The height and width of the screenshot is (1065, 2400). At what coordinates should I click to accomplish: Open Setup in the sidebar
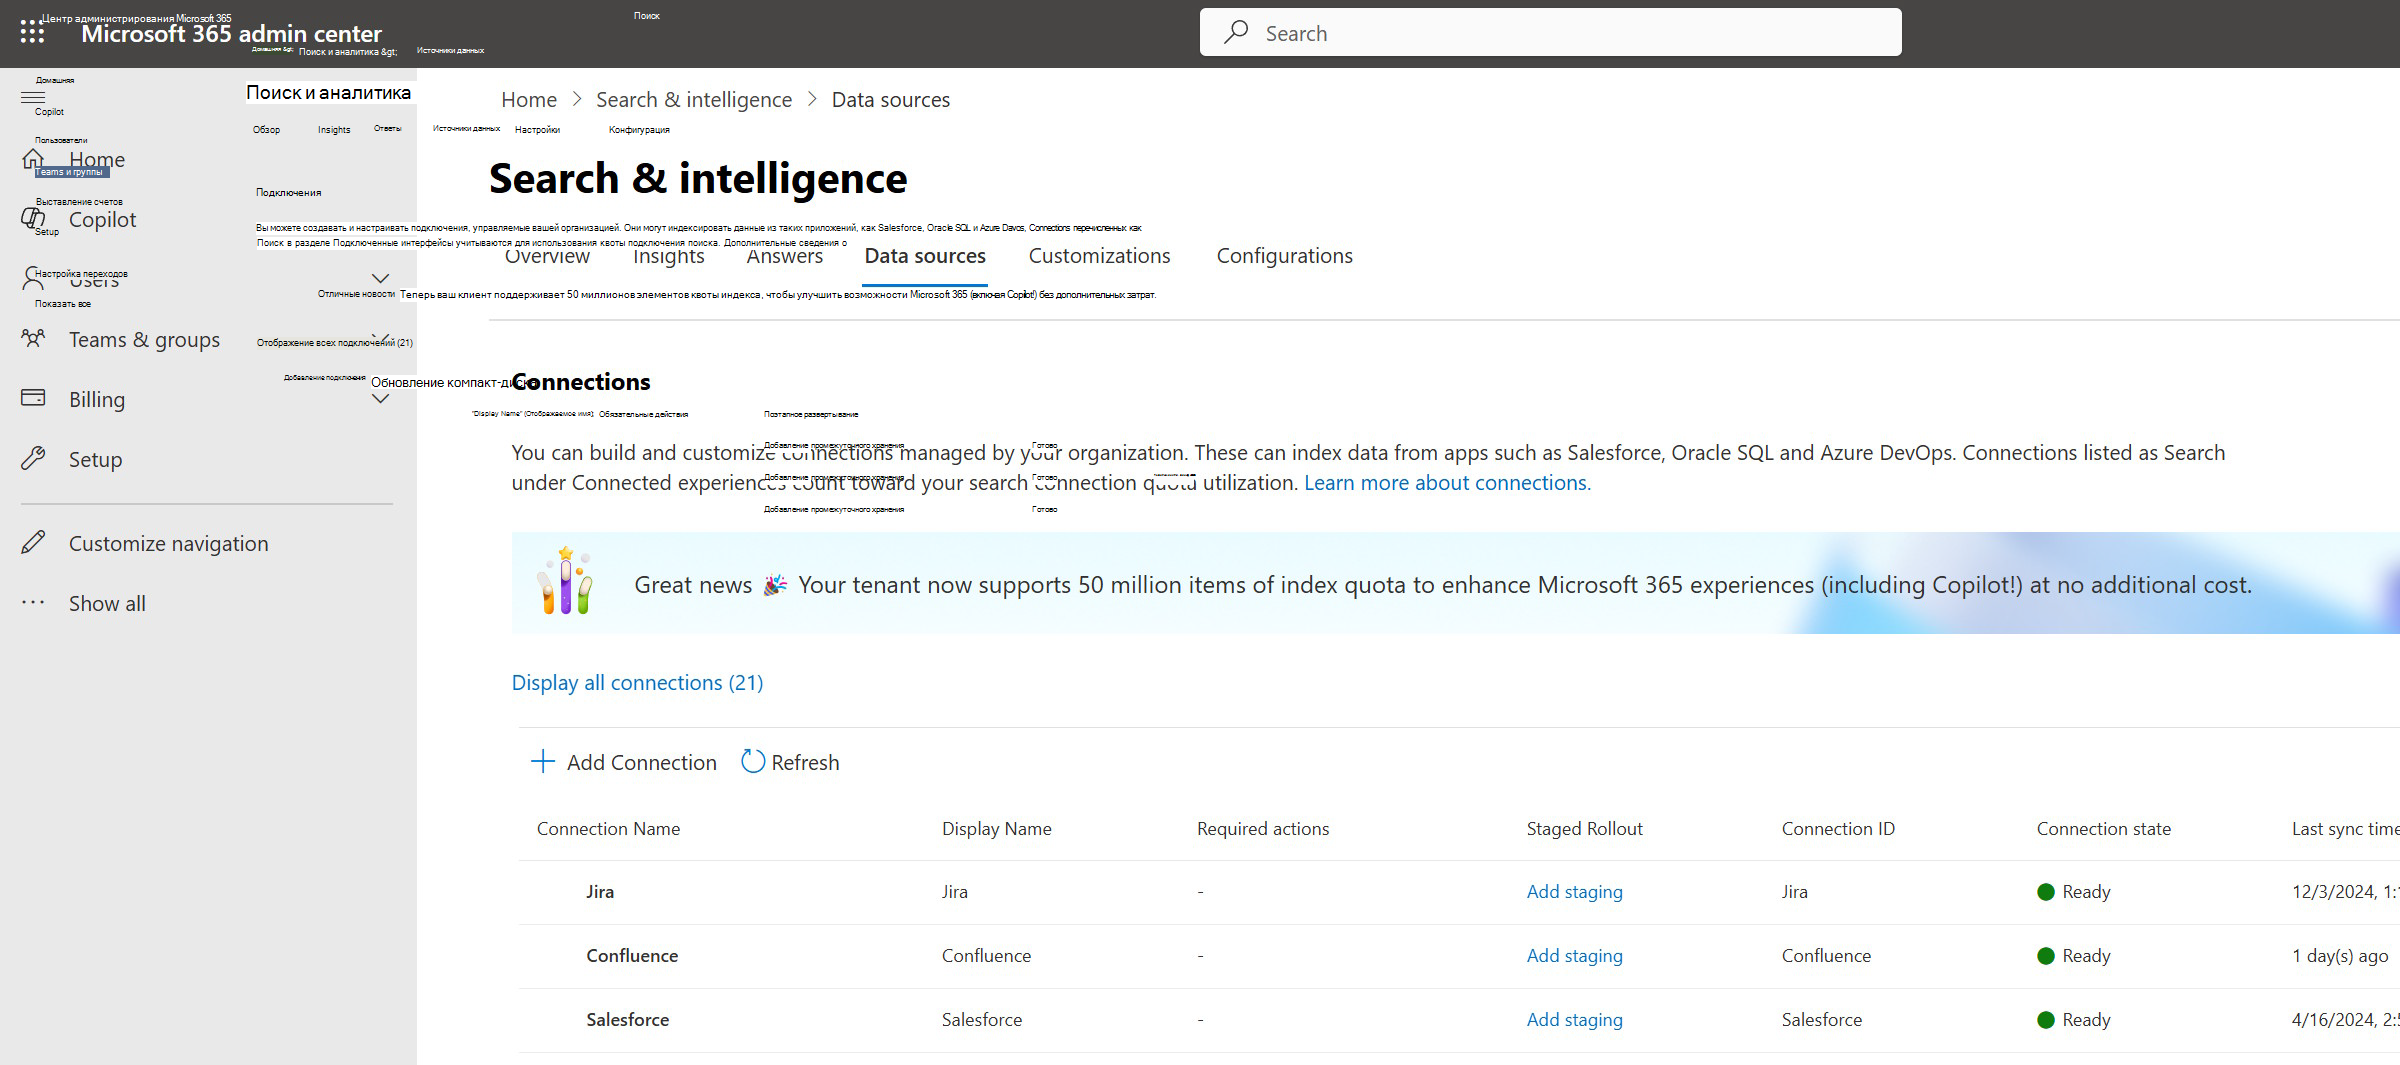tap(95, 460)
